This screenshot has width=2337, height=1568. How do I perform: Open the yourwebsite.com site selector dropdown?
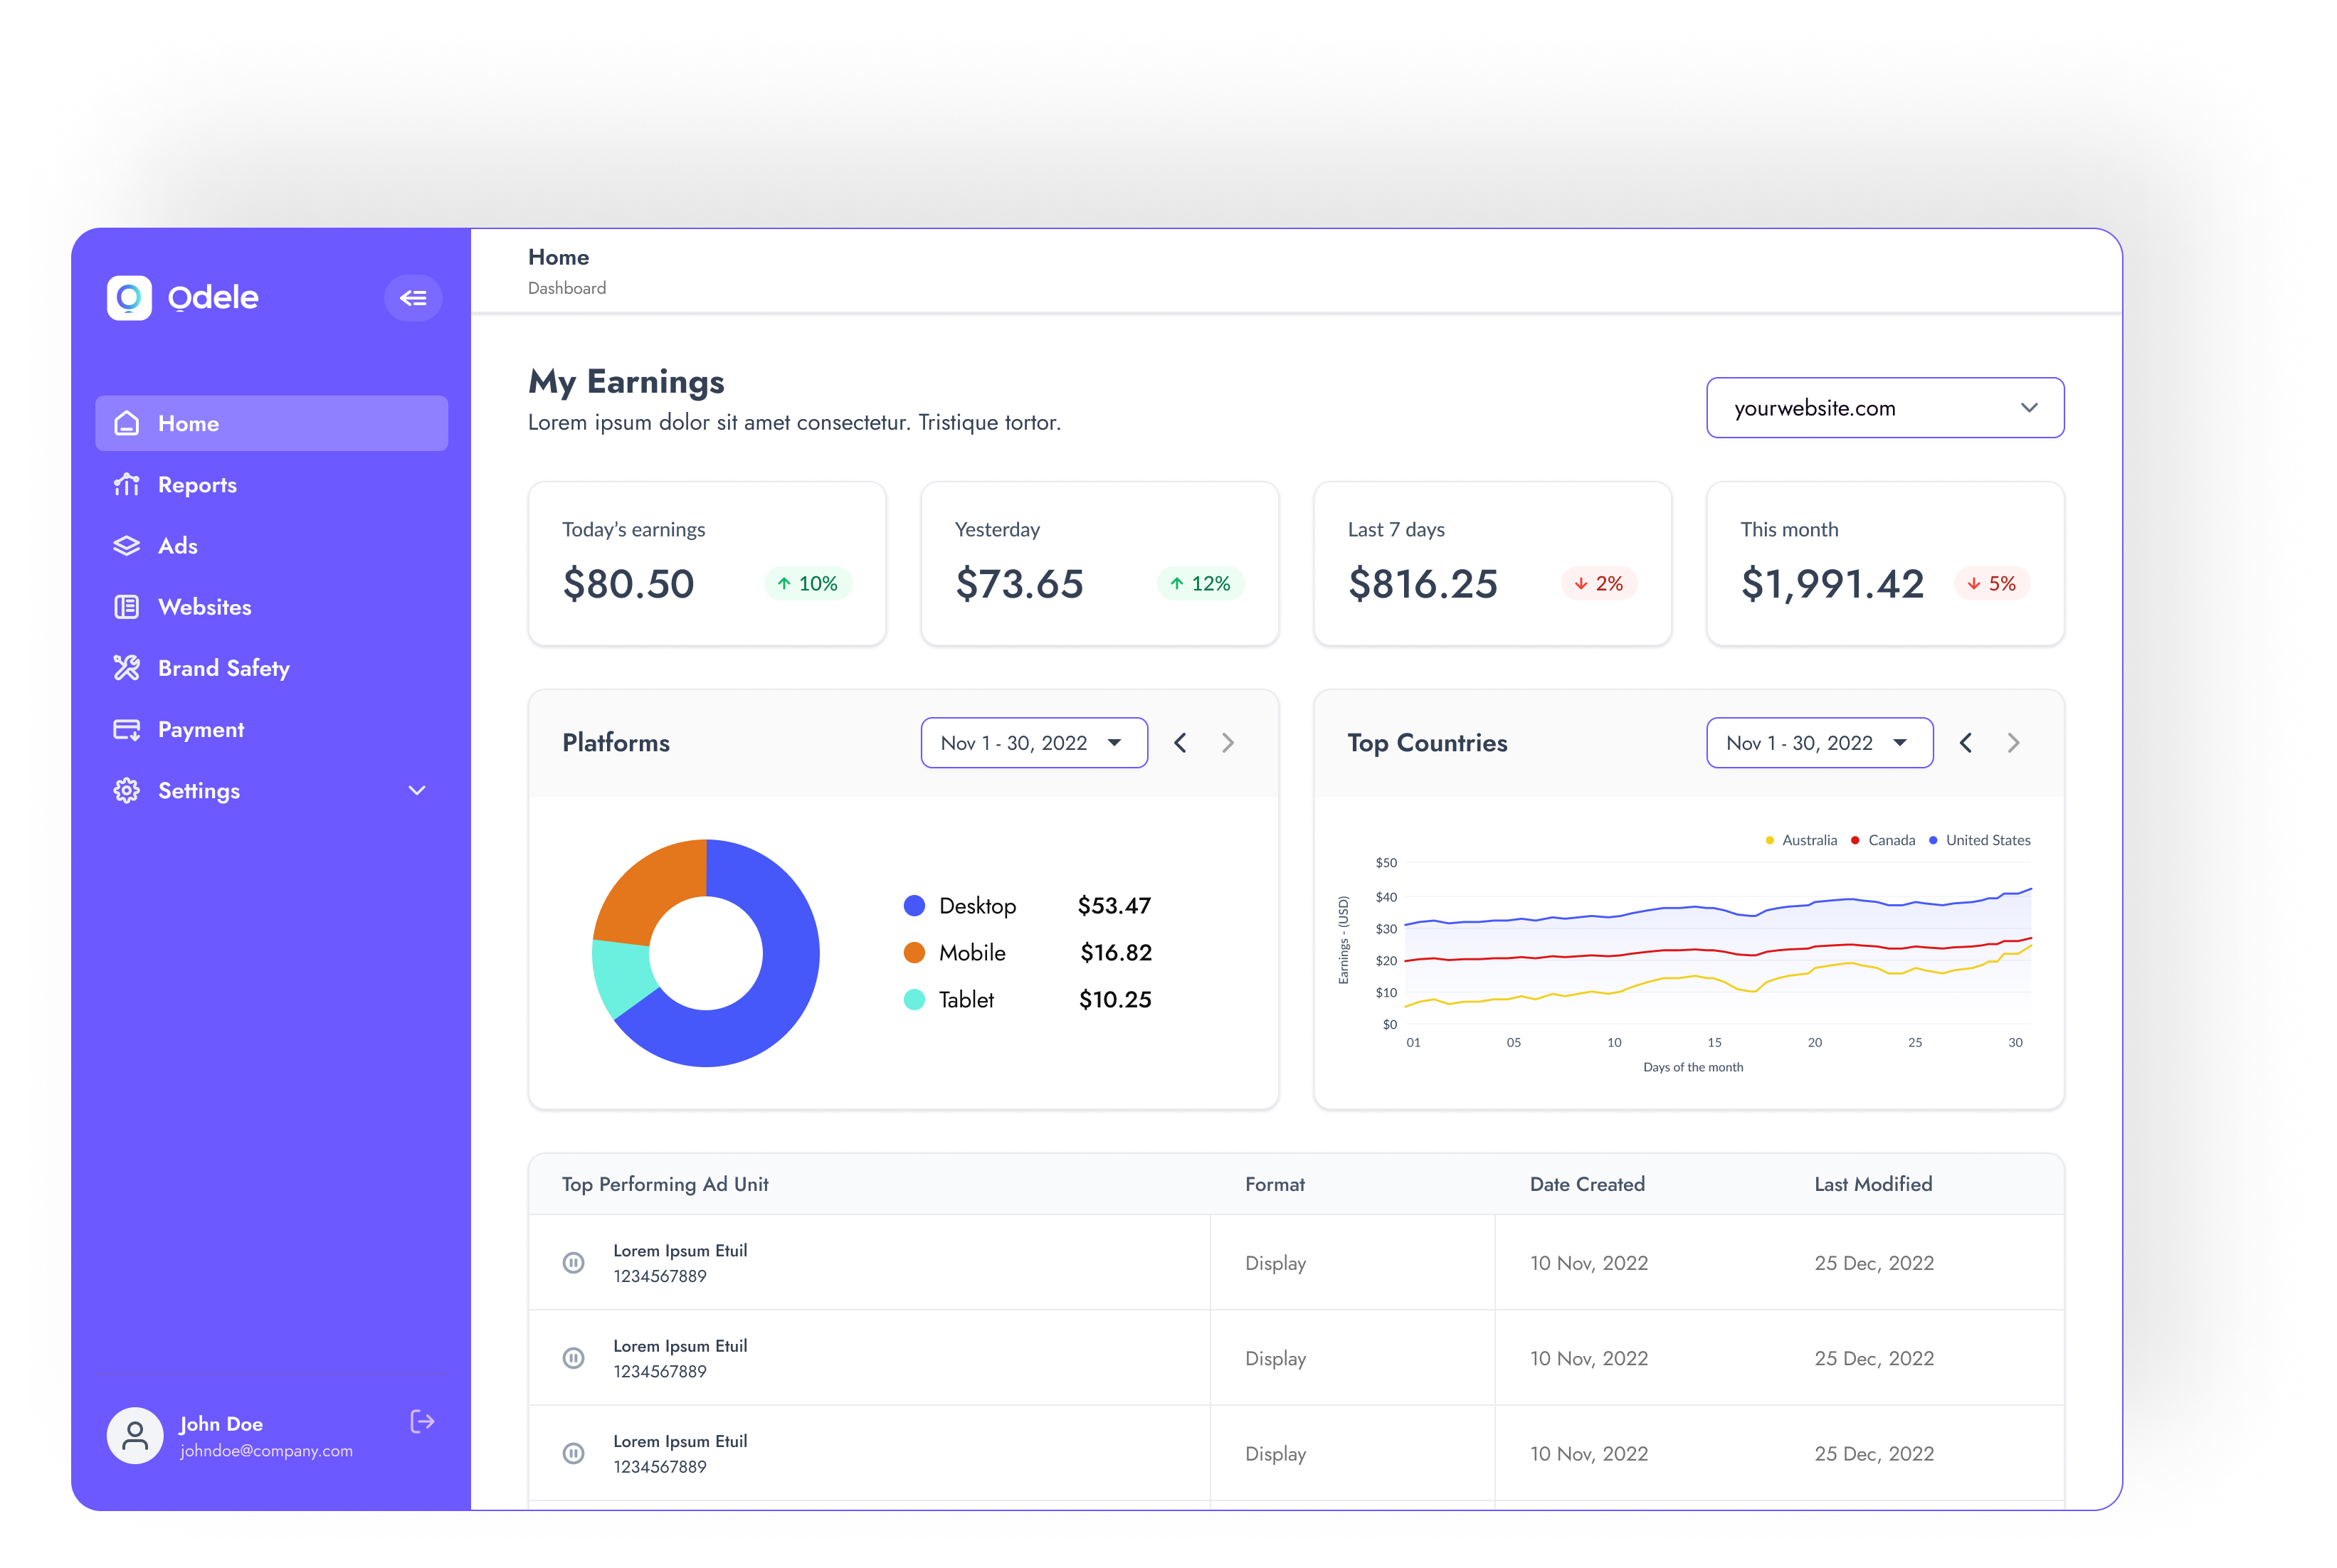pyautogui.click(x=1884, y=408)
